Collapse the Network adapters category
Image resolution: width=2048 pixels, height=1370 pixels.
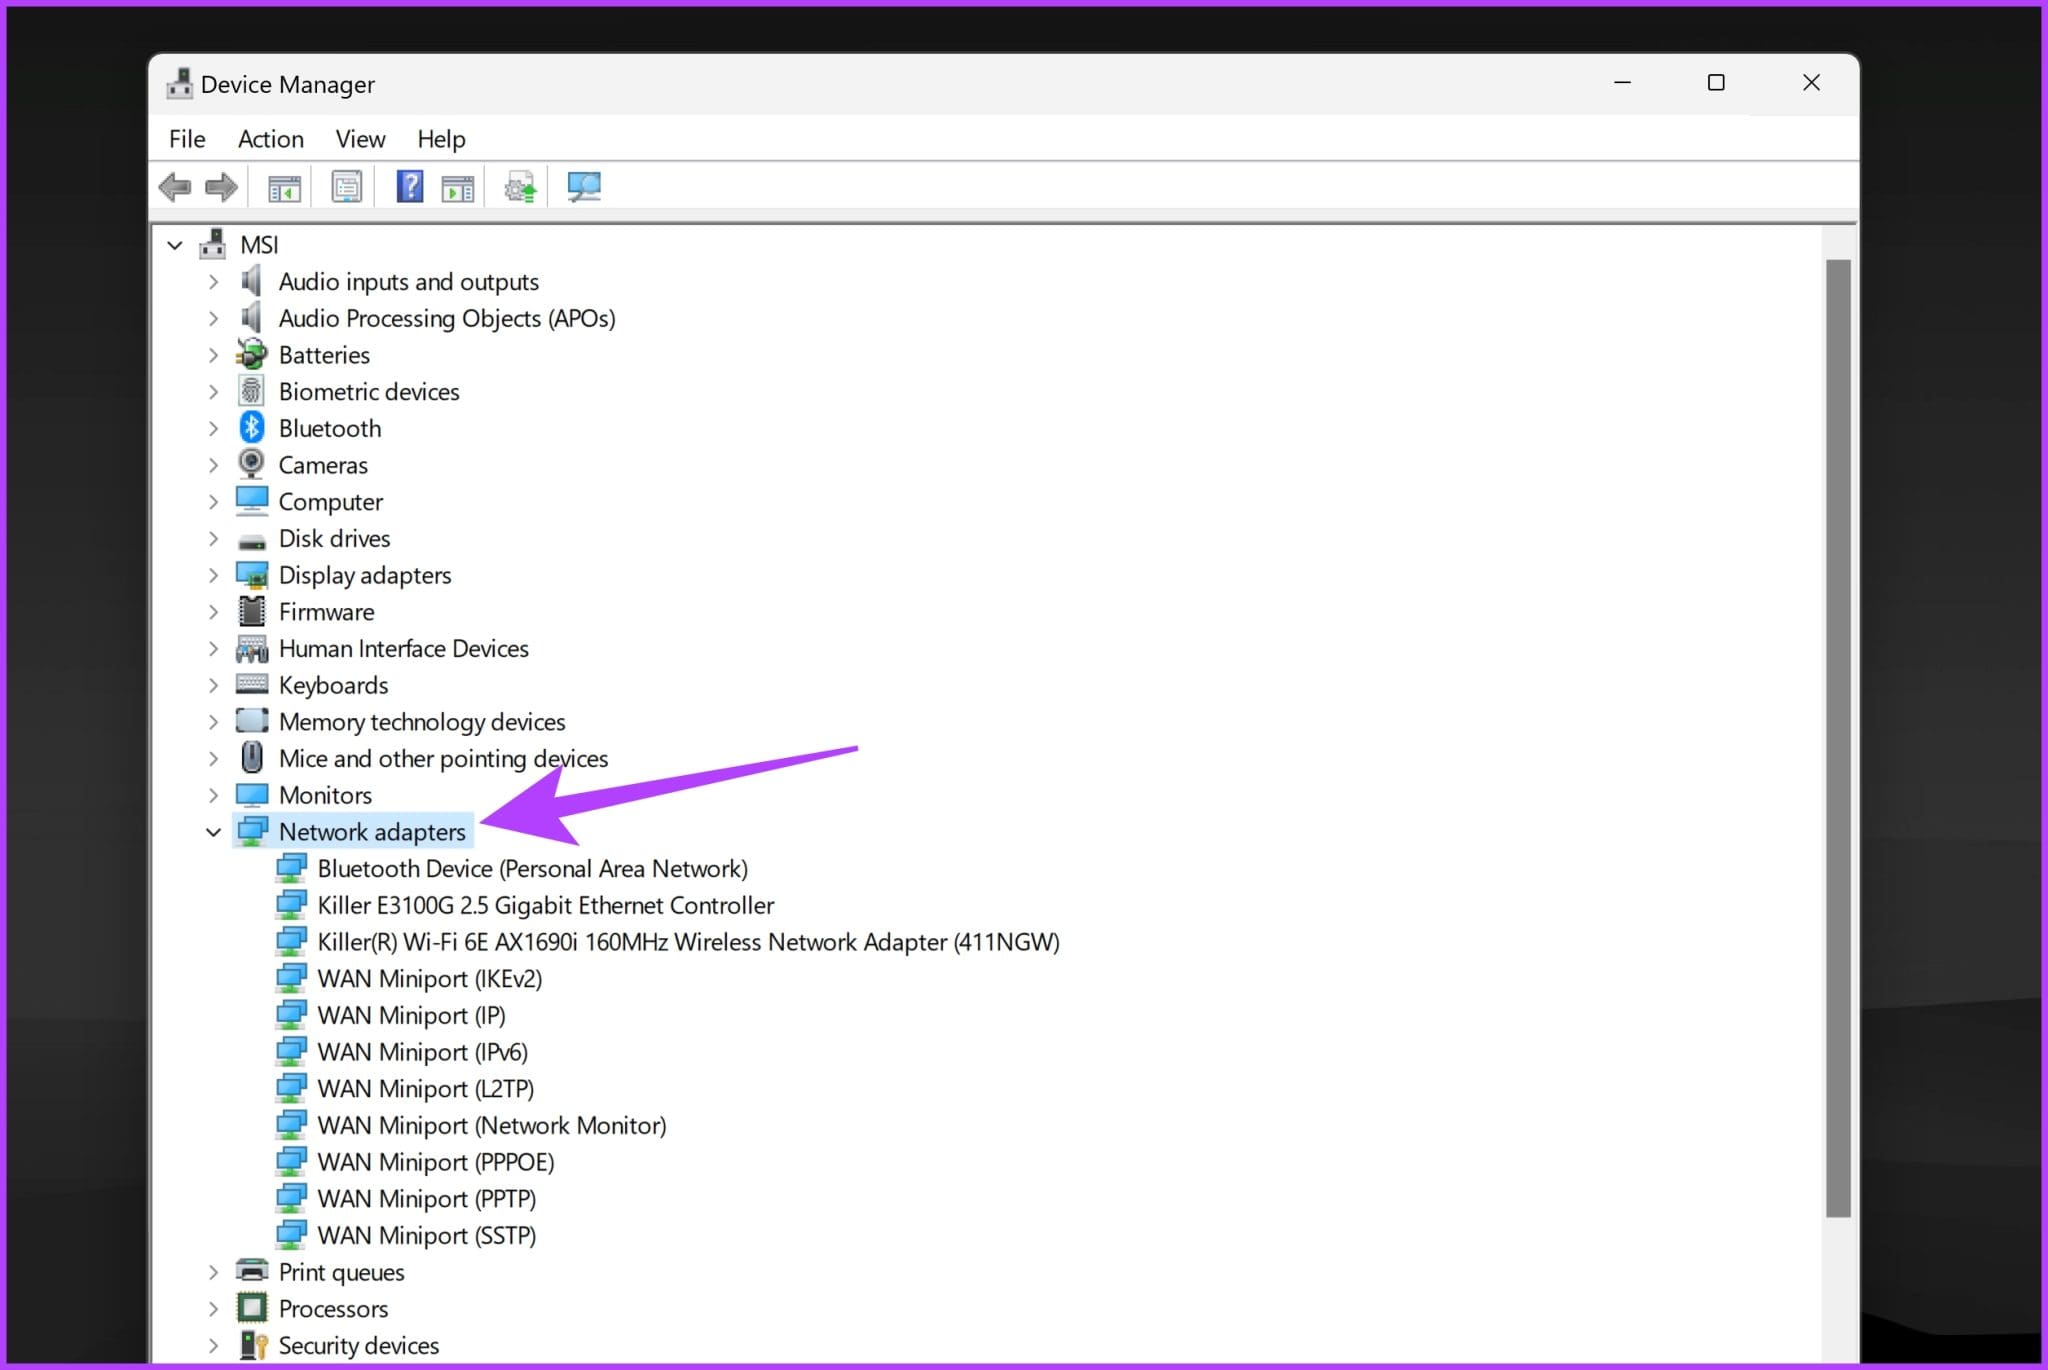click(213, 832)
